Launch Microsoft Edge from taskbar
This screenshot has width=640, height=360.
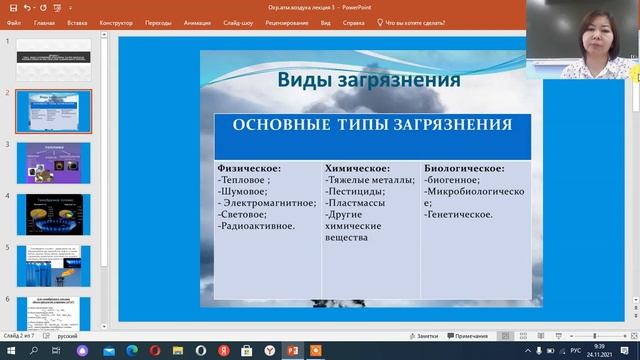(132, 351)
